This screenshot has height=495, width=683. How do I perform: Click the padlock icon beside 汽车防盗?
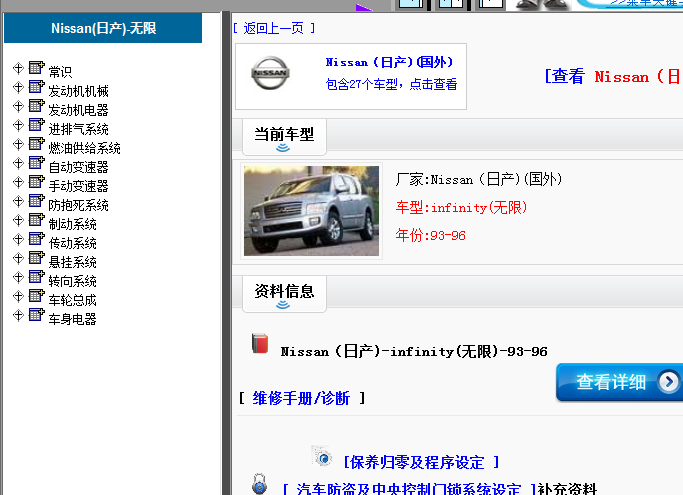pyautogui.click(x=260, y=484)
